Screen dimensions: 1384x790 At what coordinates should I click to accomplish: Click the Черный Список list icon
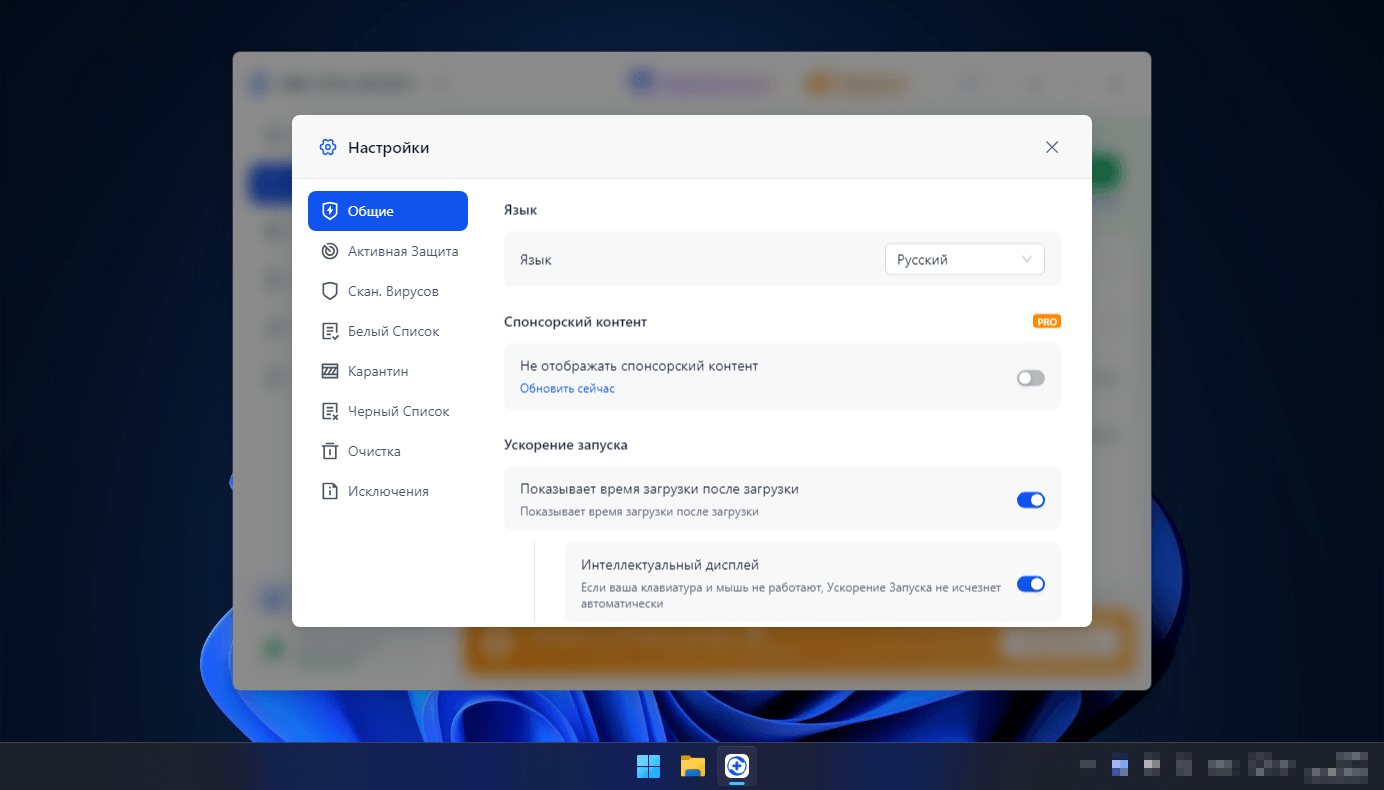pos(330,411)
